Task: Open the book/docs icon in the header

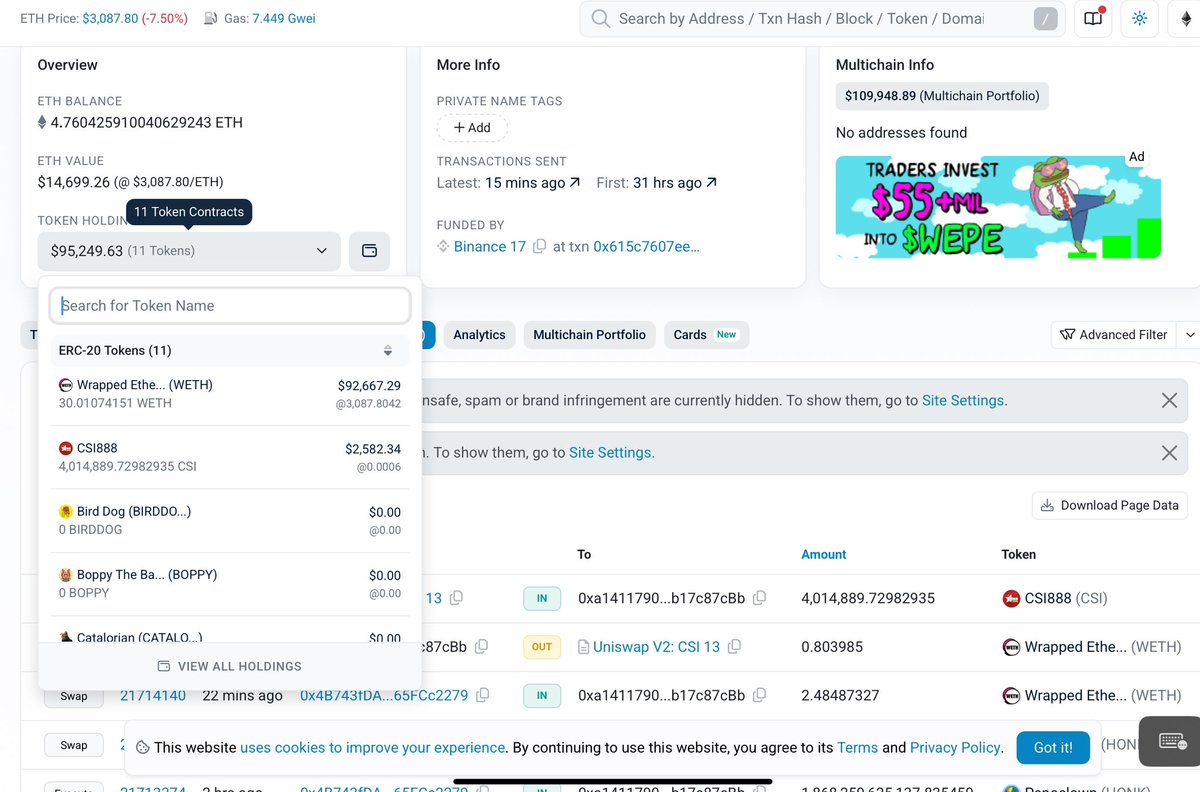Action: pos(1093,18)
